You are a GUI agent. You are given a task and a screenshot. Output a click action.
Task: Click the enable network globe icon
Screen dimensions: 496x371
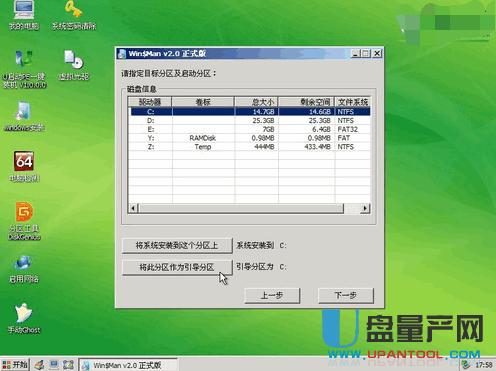[24, 269]
